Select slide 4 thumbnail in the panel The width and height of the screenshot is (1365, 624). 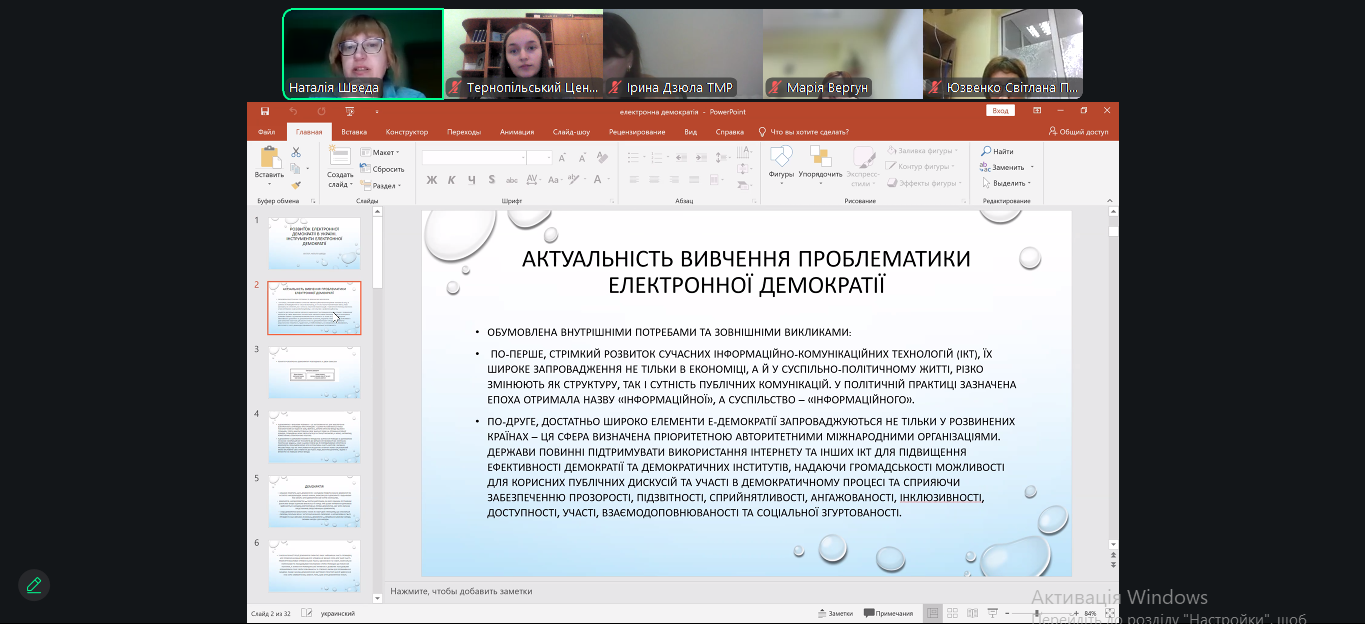314,436
